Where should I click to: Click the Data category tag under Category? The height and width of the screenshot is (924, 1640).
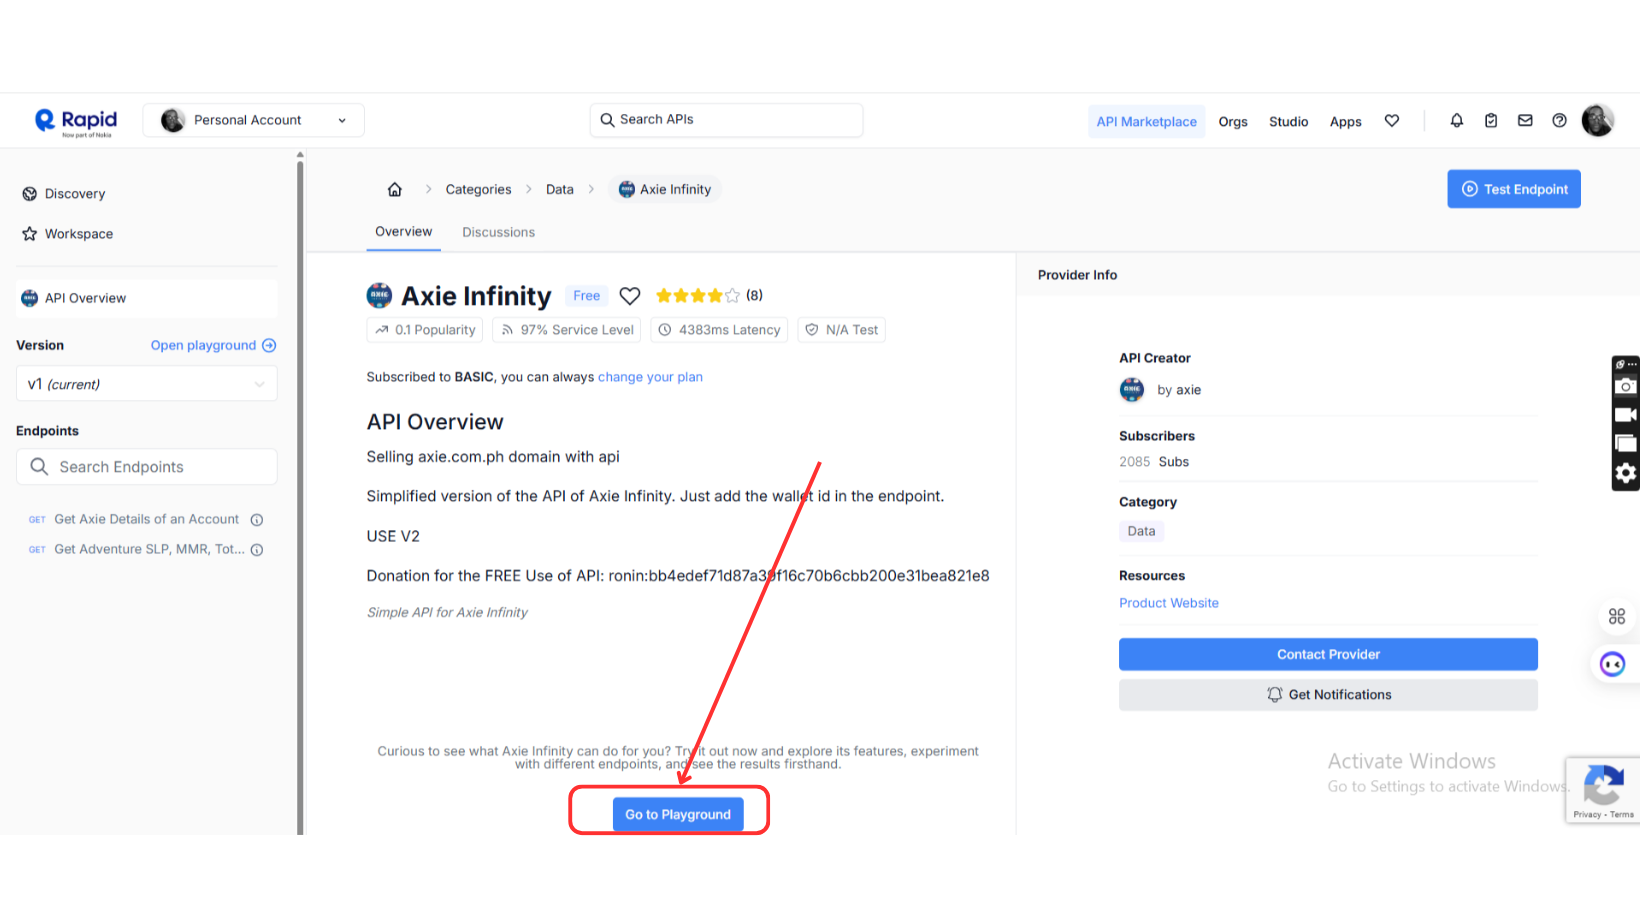click(1141, 532)
